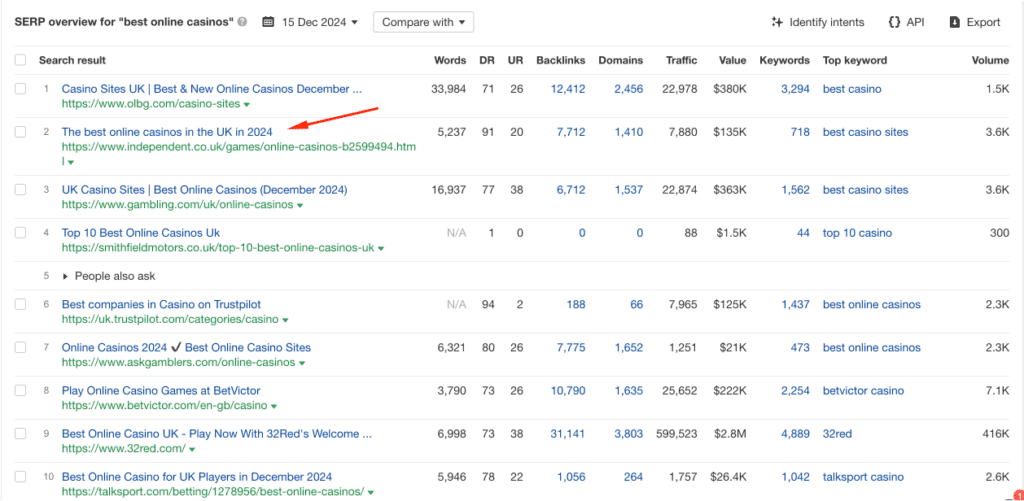Open URL dropdown arrow for betvictor.com link
Image resolution: width=1024 pixels, height=501 pixels.
click(274, 406)
